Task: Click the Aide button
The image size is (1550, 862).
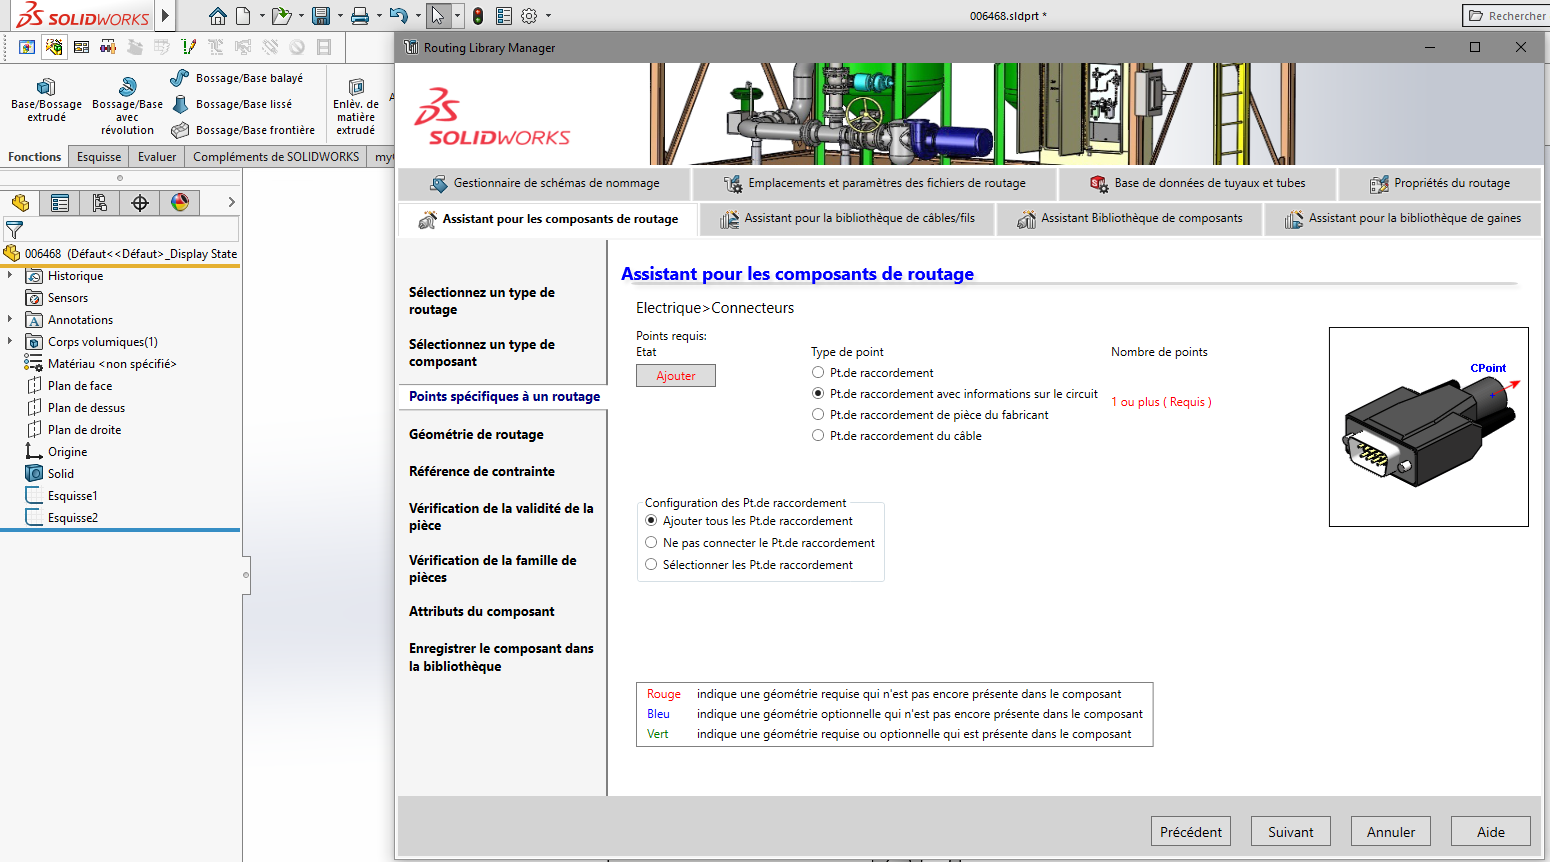Action: 1491,832
